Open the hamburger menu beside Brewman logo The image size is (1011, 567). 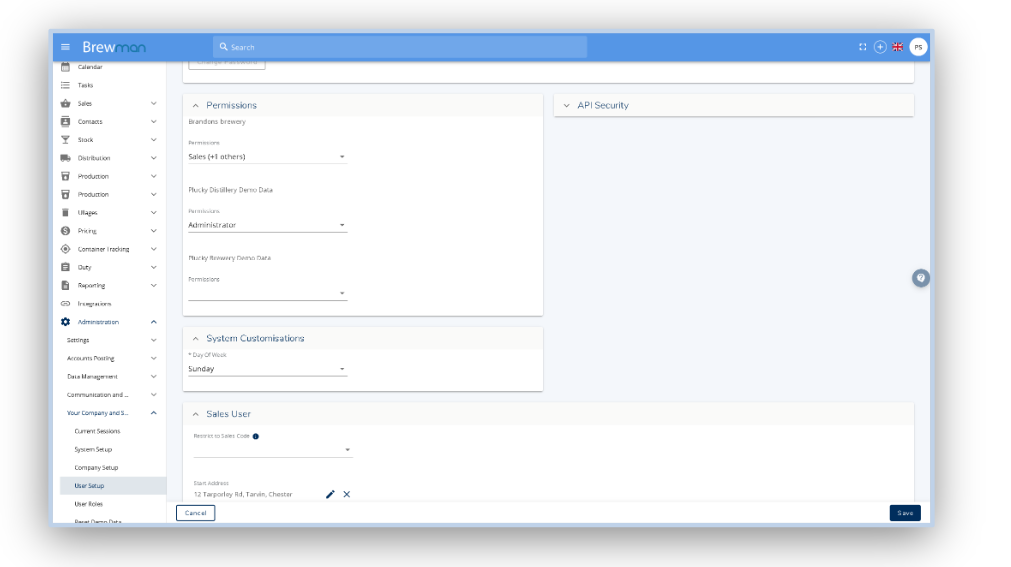click(x=66, y=47)
